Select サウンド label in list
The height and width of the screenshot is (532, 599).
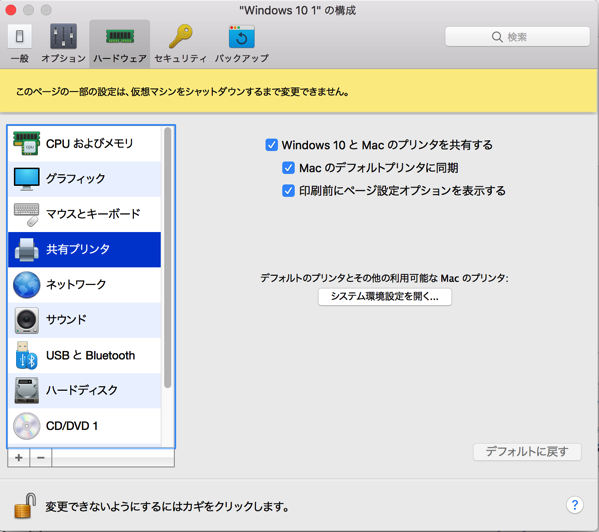coord(66,320)
